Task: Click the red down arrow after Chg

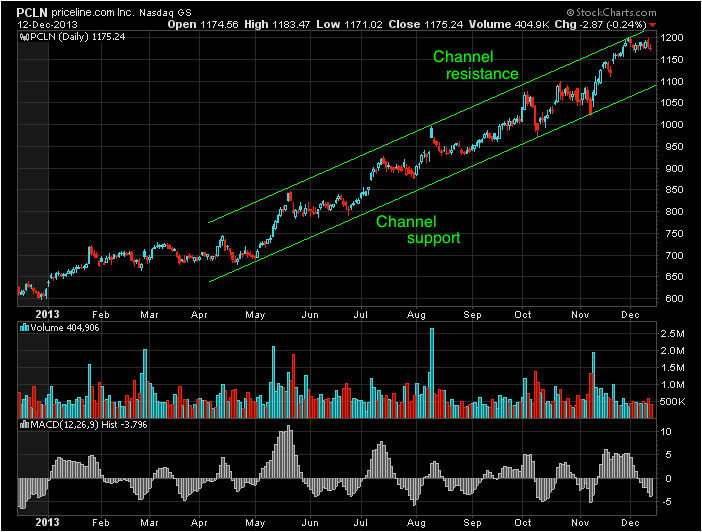Action: click(652, 25)
